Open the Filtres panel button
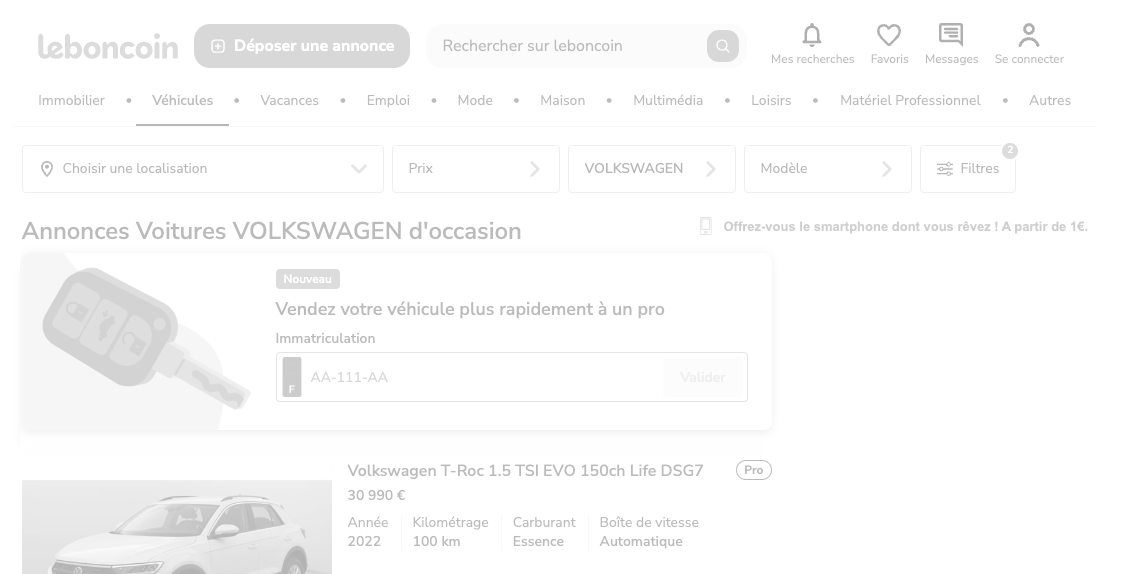Viewport: 1140px width, 574px height. [x=968, y=169]
